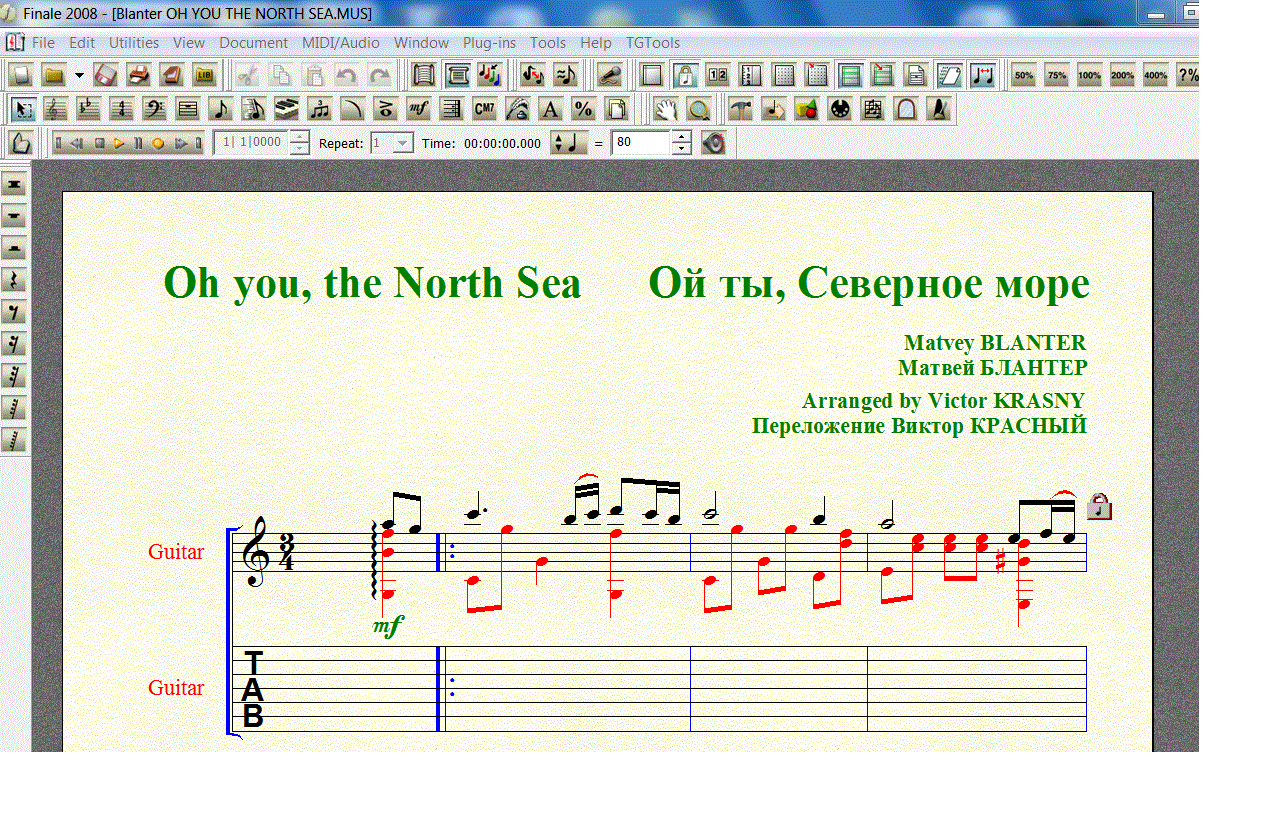Select the Page Layout tool
This screenshot has height=817, width=1274.
point(617,109)
